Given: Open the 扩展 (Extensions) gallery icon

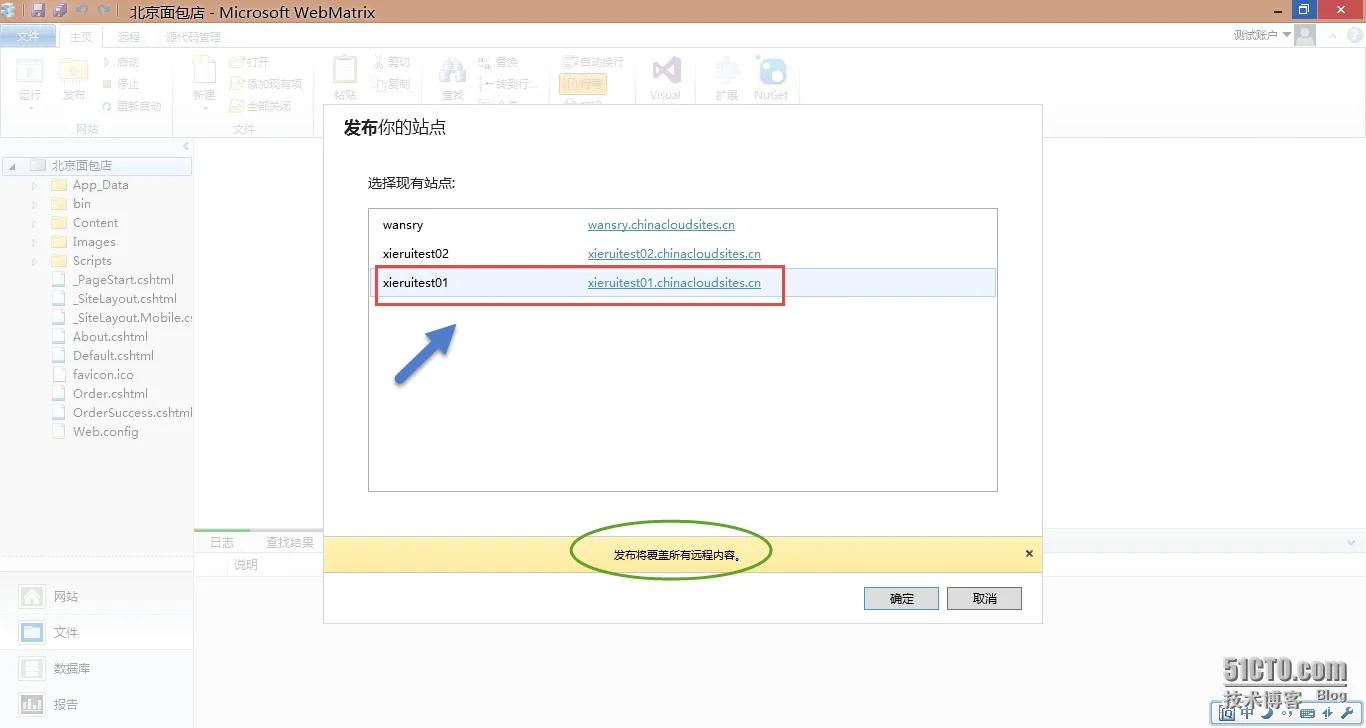Looking at the screenshot, I should 727,71.
